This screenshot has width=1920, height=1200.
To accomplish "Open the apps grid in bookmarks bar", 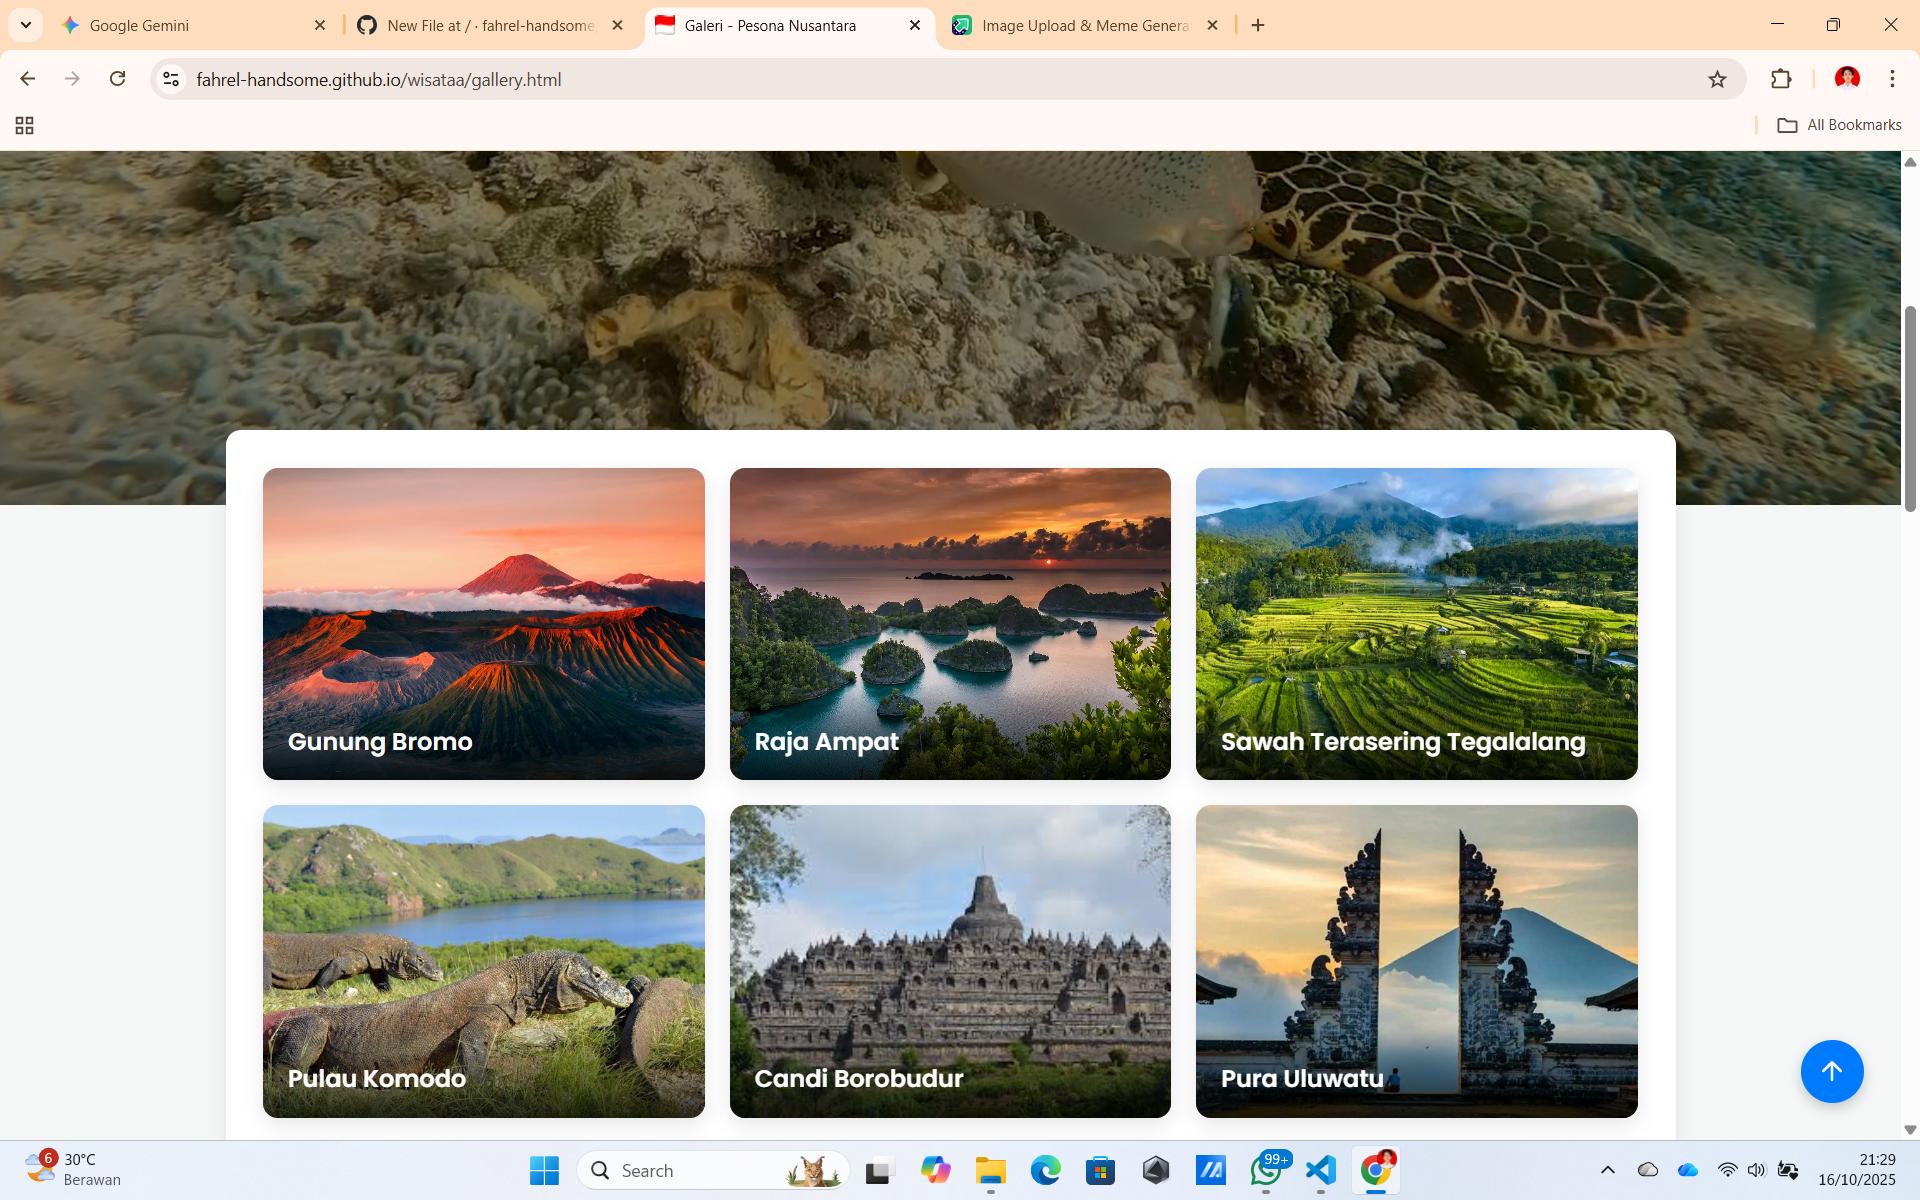I will click(25, 125).
